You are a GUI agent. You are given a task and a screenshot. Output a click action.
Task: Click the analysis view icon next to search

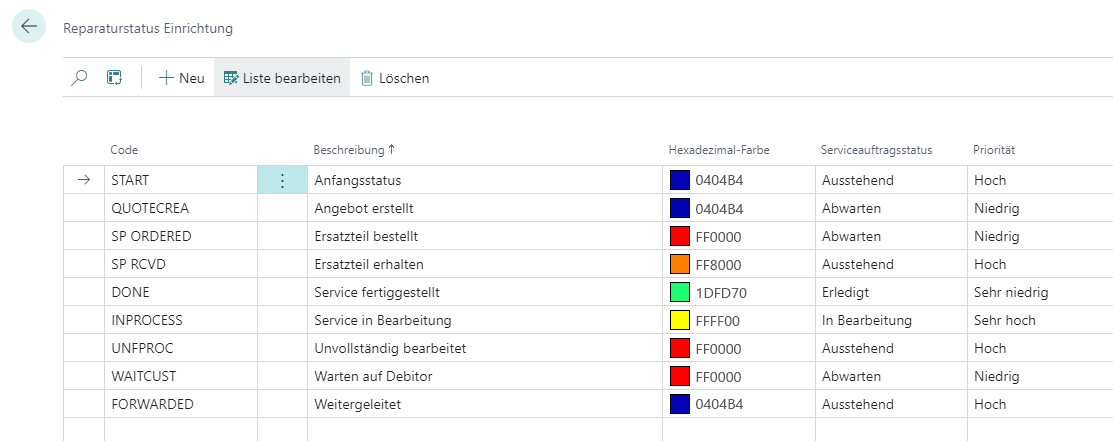pos(114,78)
